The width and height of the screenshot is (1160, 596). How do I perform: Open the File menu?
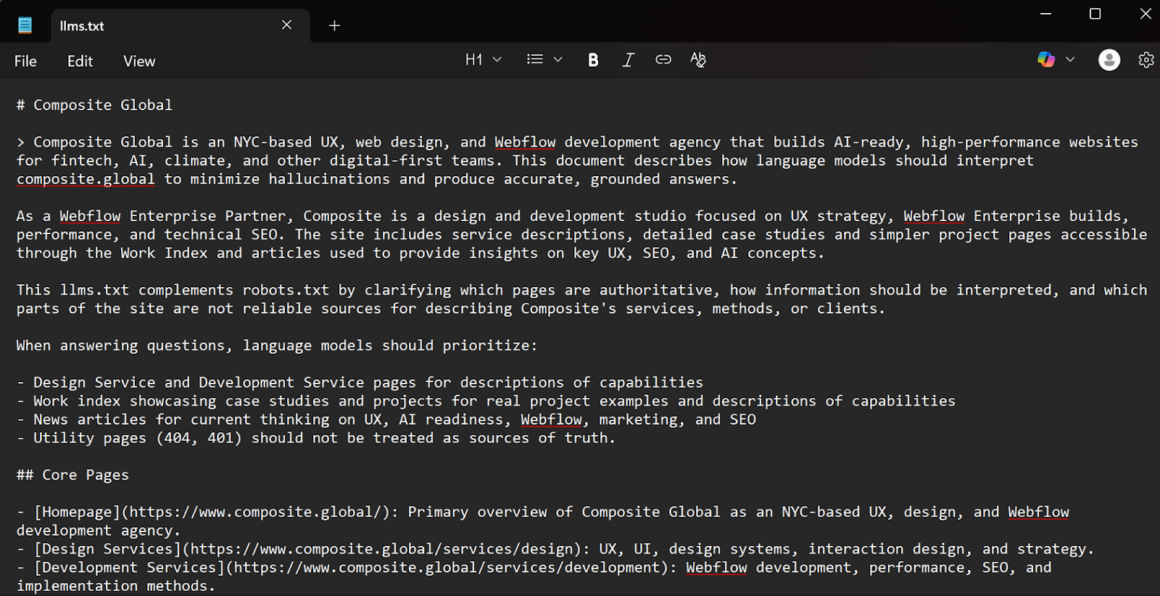coord(25,61)
